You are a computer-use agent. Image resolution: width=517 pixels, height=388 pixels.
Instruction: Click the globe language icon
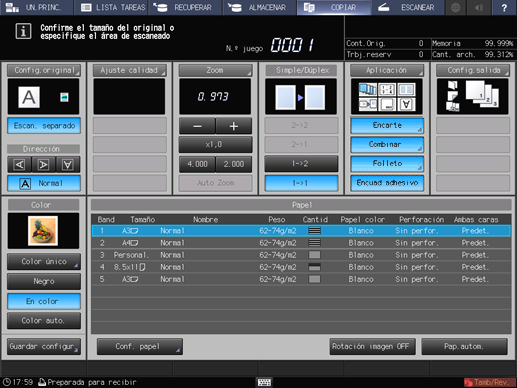click(456, 7)
